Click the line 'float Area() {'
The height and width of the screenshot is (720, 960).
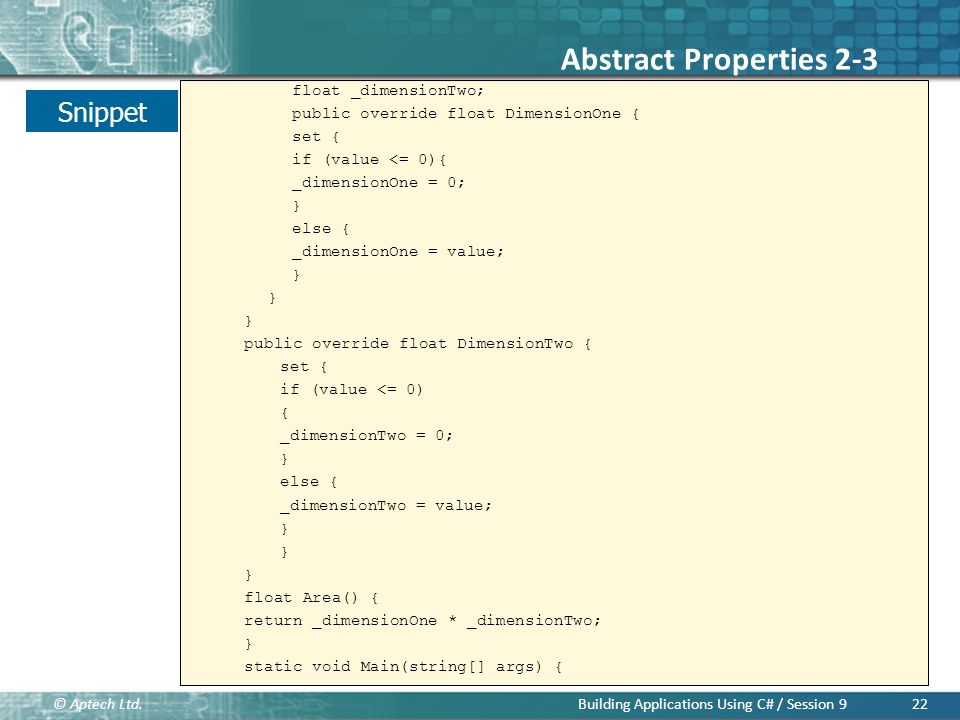(311, 598)
